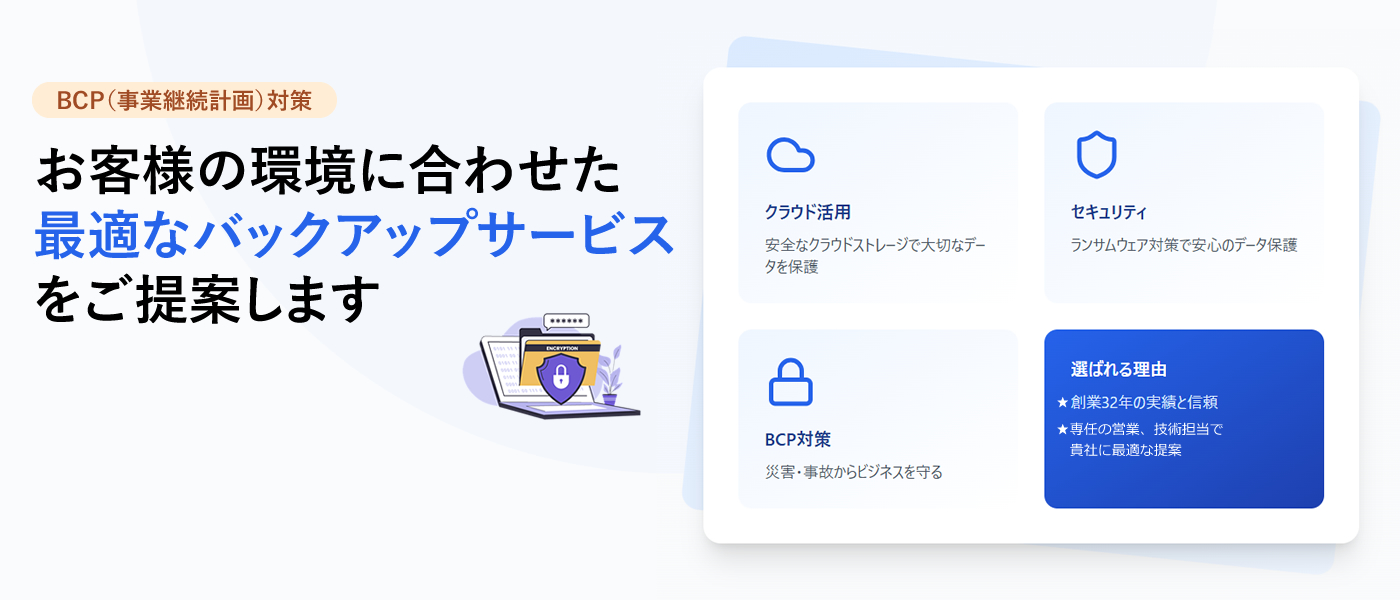Screen dimensions: 1400x600
Task: Click the shield security icon
Action: tap(1096, 155)
